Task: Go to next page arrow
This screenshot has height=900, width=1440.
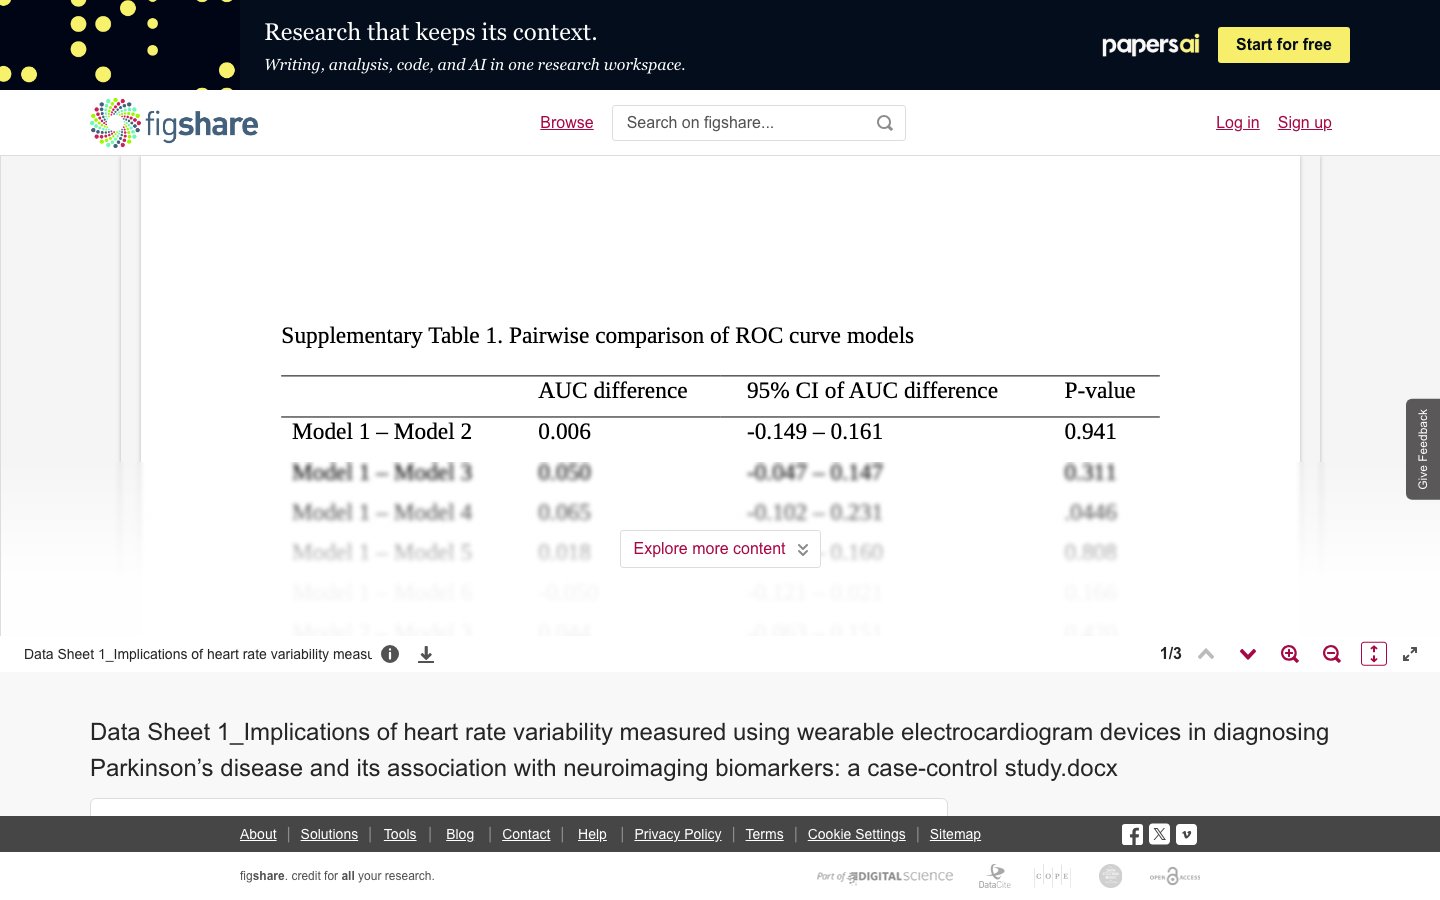Action: [x=1248, y=654]
